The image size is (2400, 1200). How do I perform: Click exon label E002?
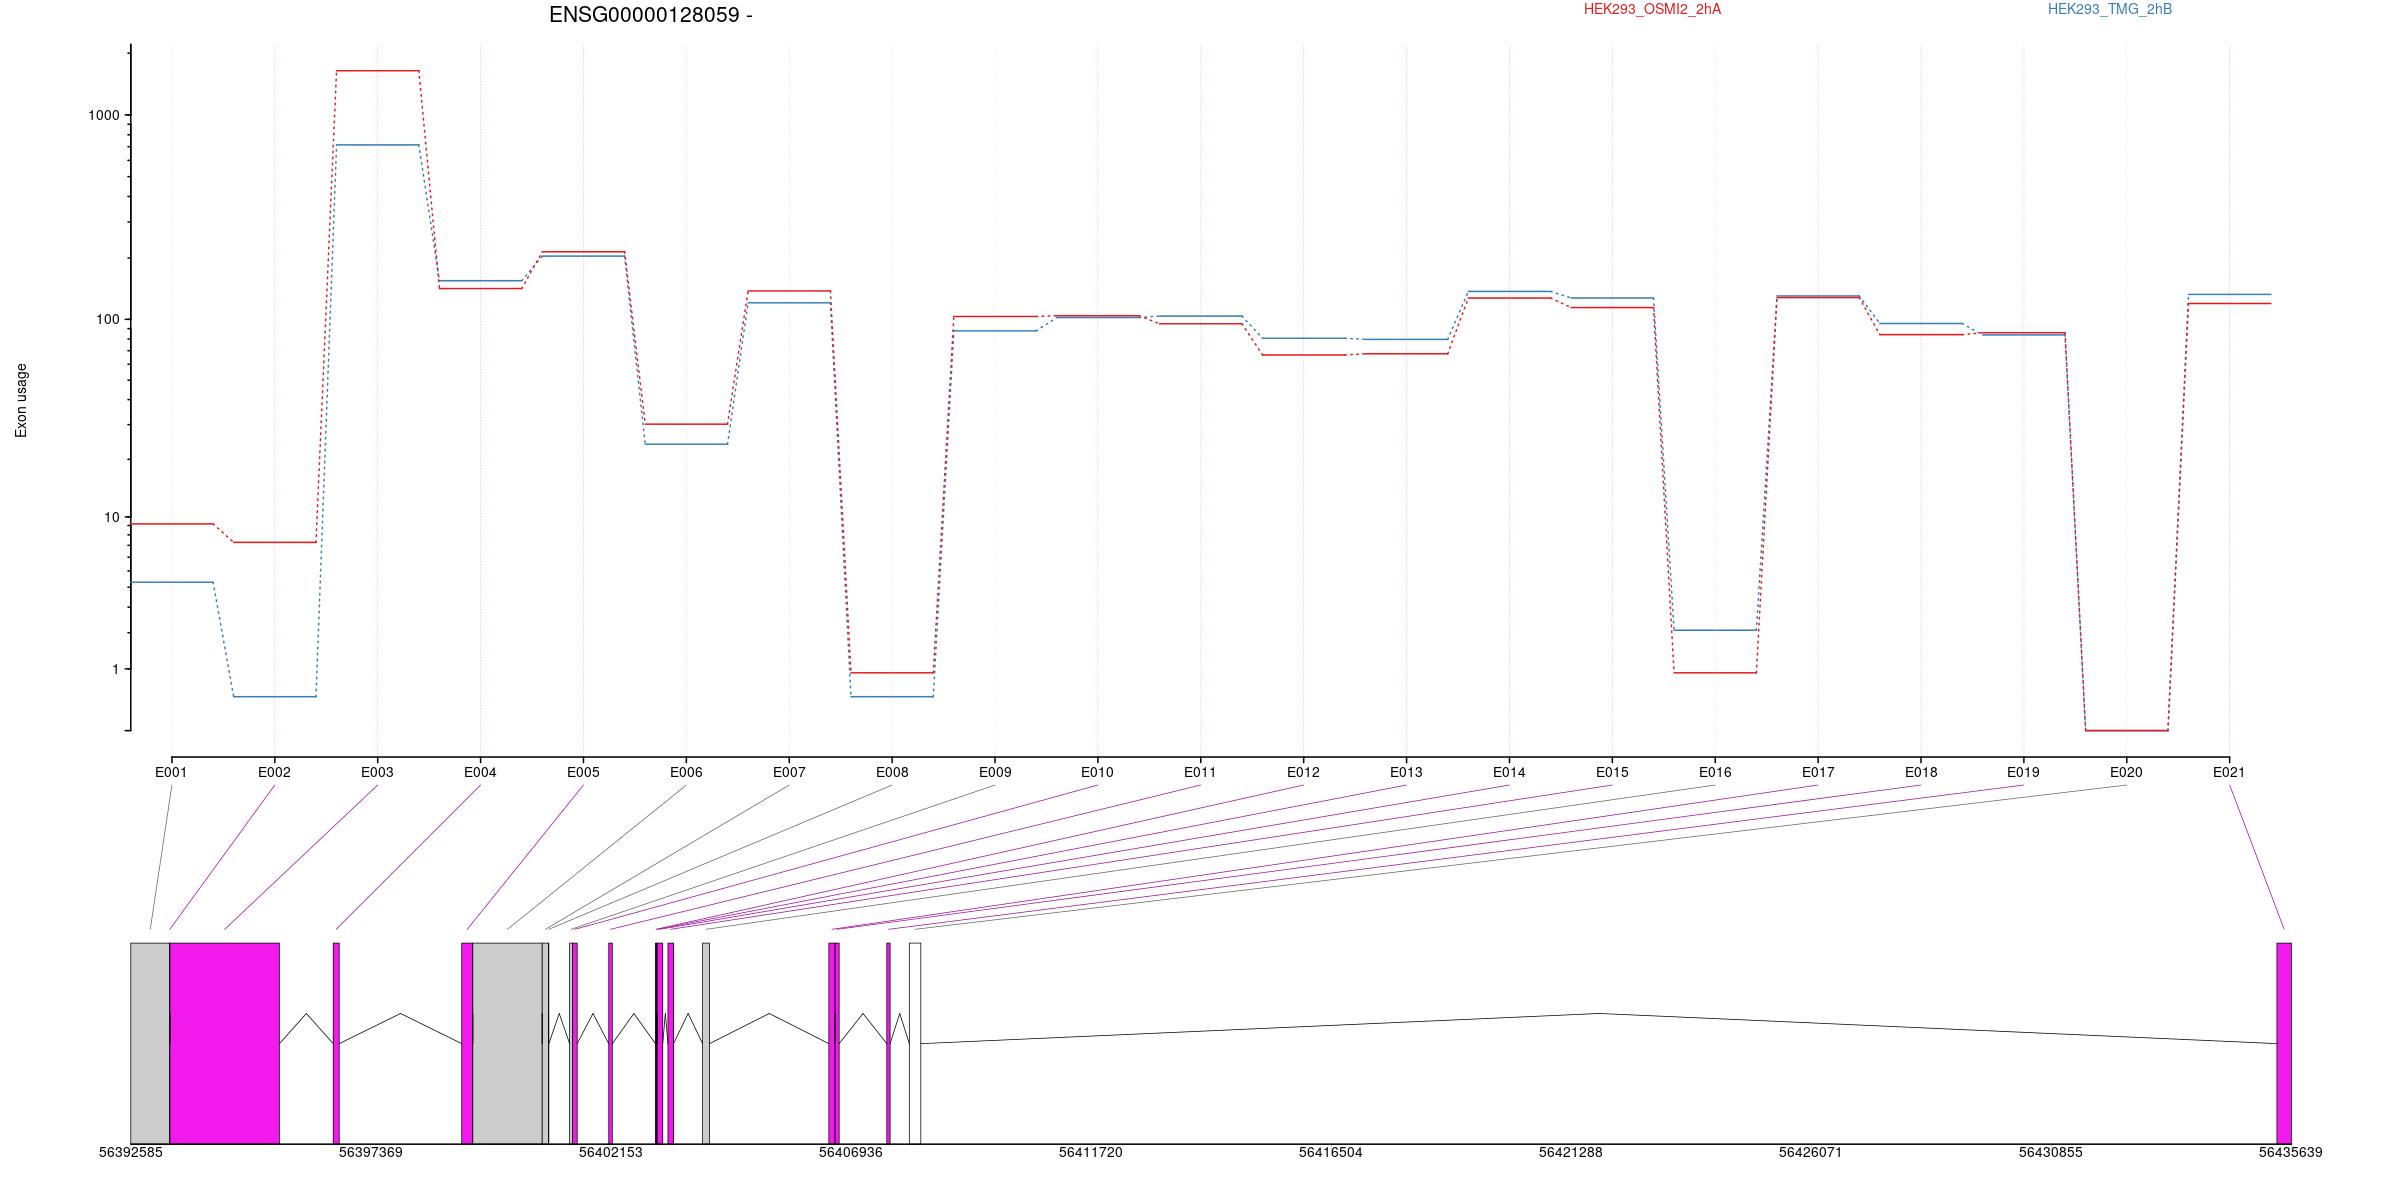pyautogui.click(x=274, y=772)
